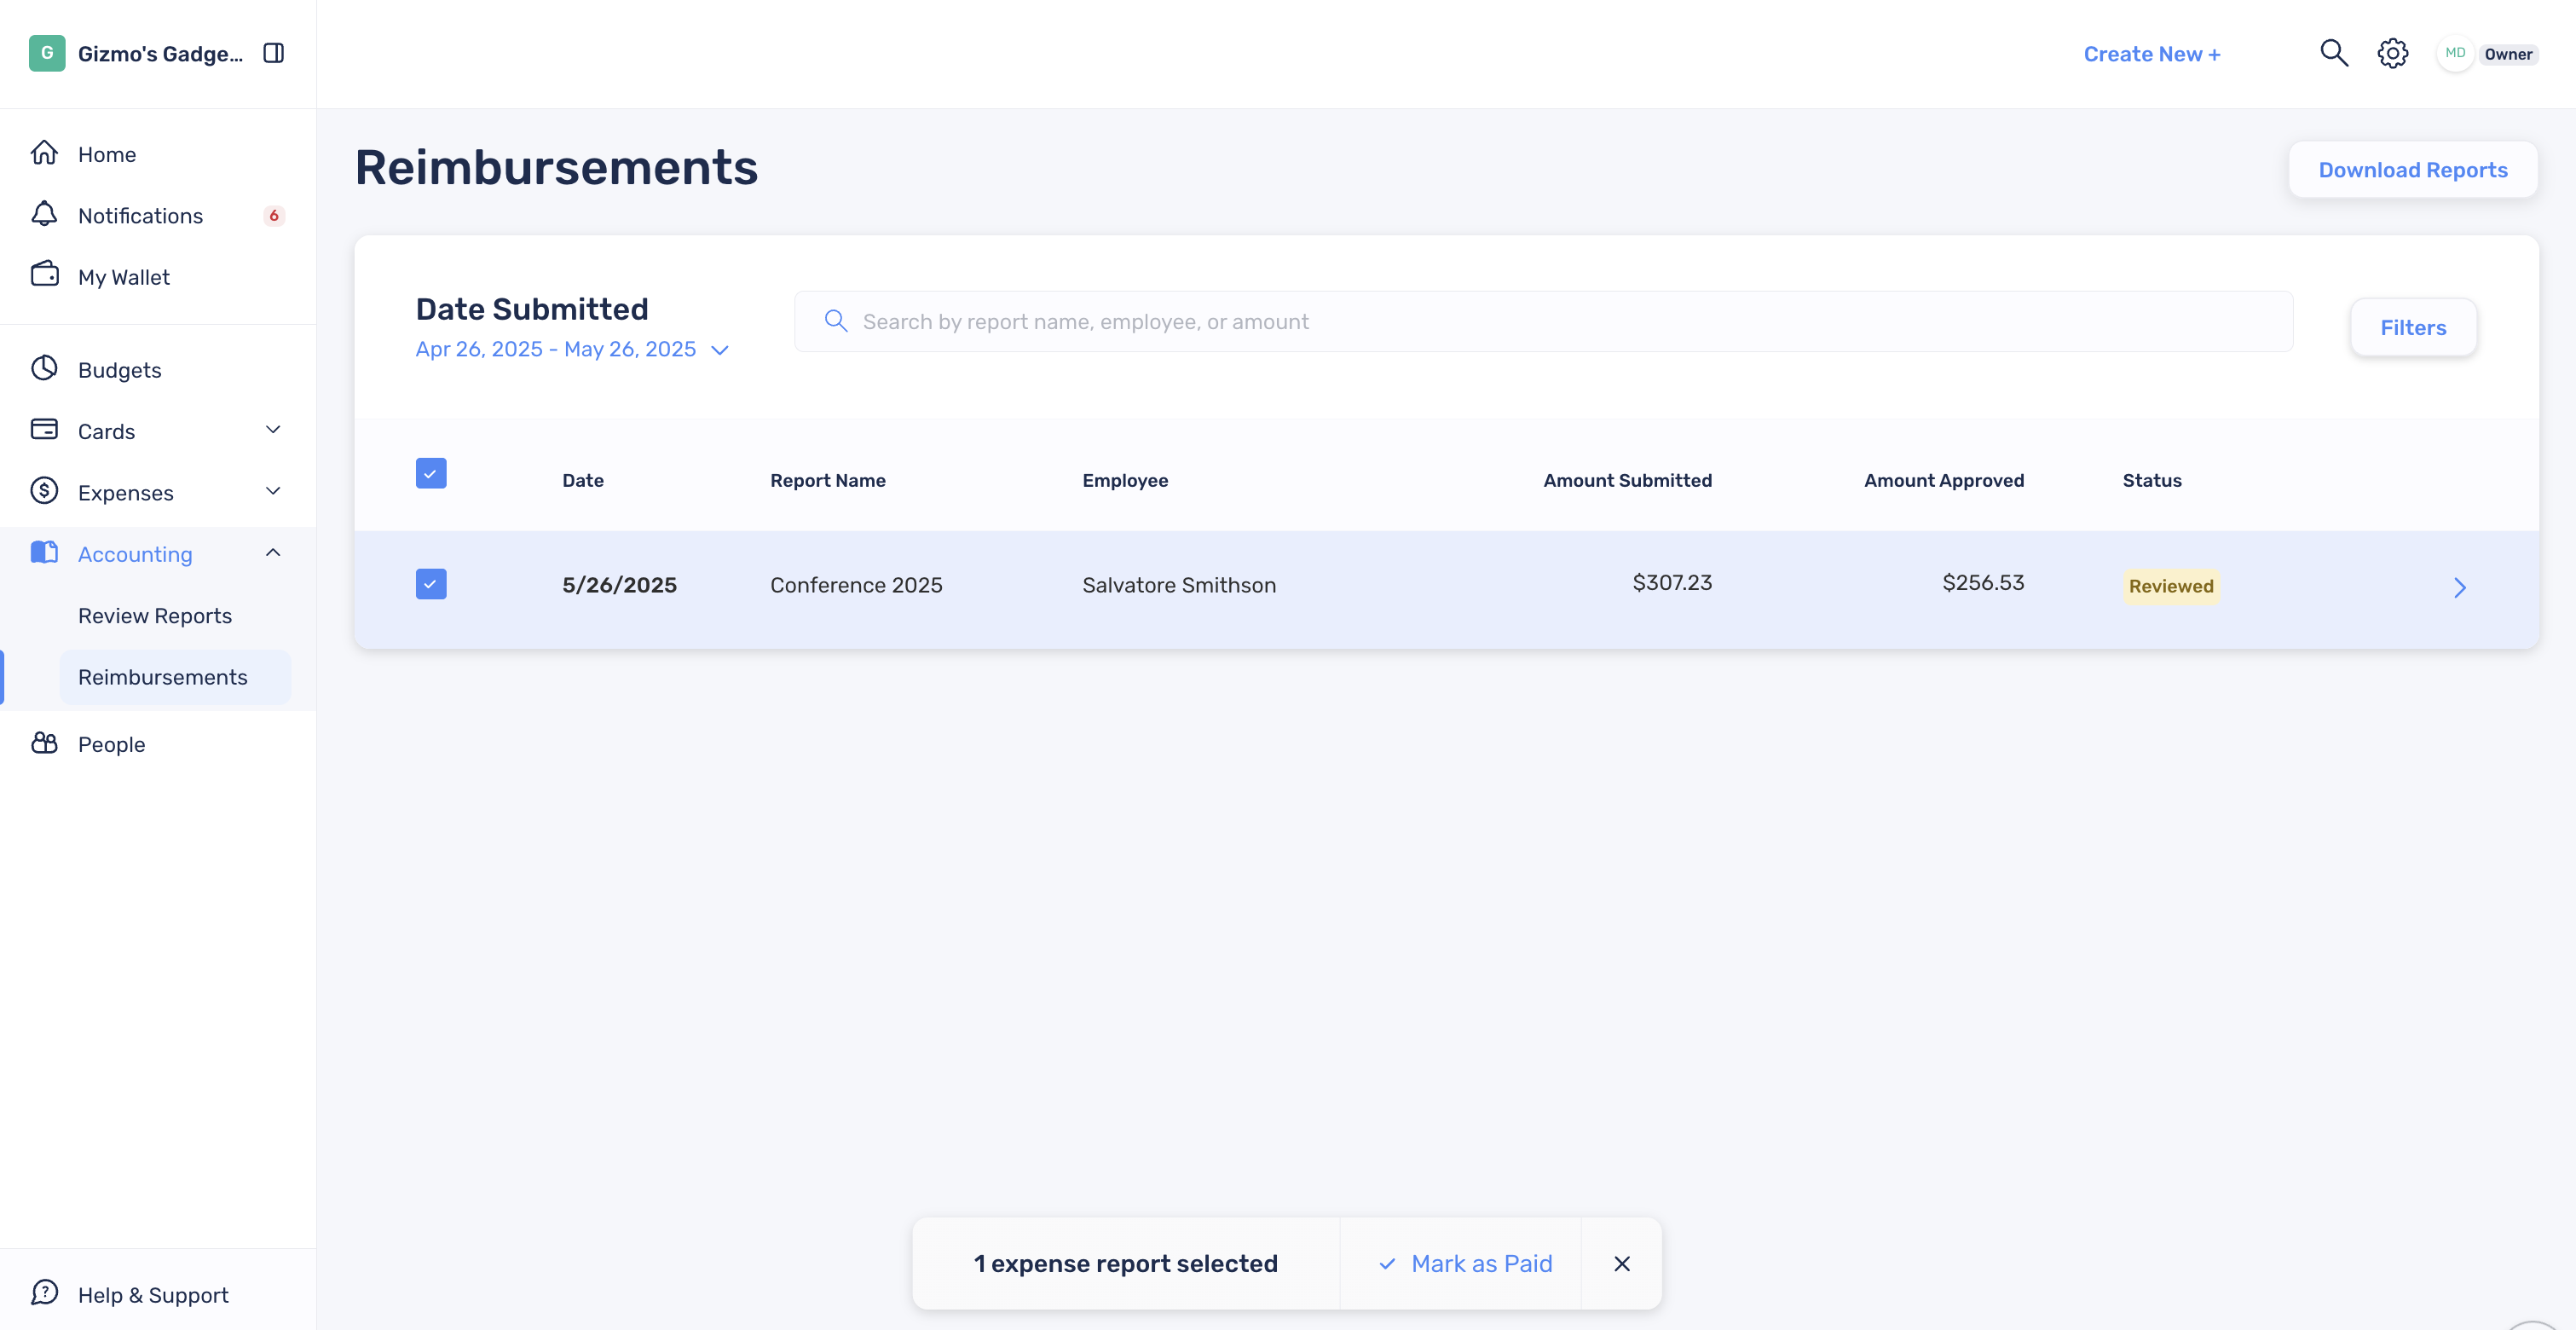This screenshot has height=1330, width=2576.
Task: Click Mark as Paid
Action: 1481,1264
